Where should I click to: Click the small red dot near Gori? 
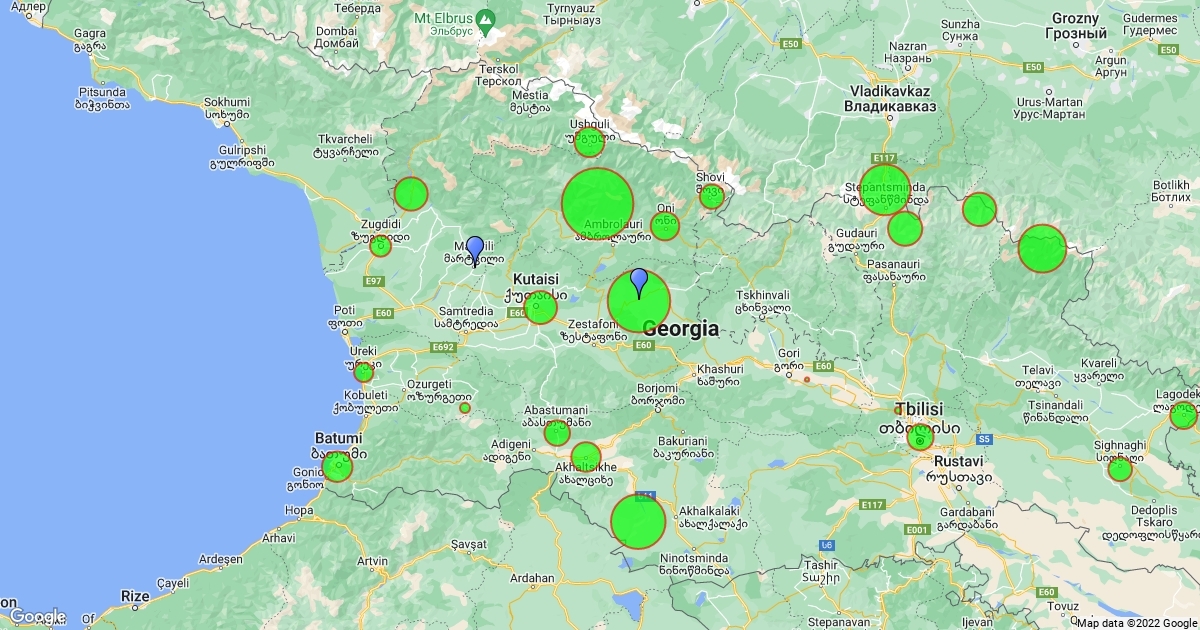[807, 379]
